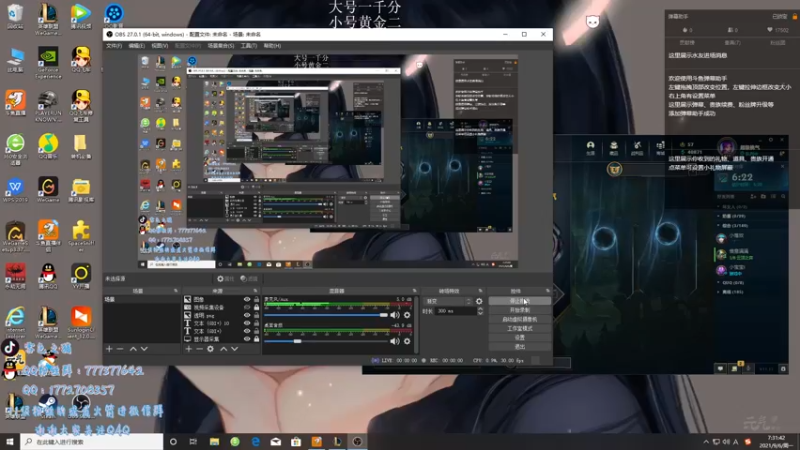The height and width of the screenshot is (450, 800).
Task: Click the transition duration 300 ms field
Action: (455, 311)
